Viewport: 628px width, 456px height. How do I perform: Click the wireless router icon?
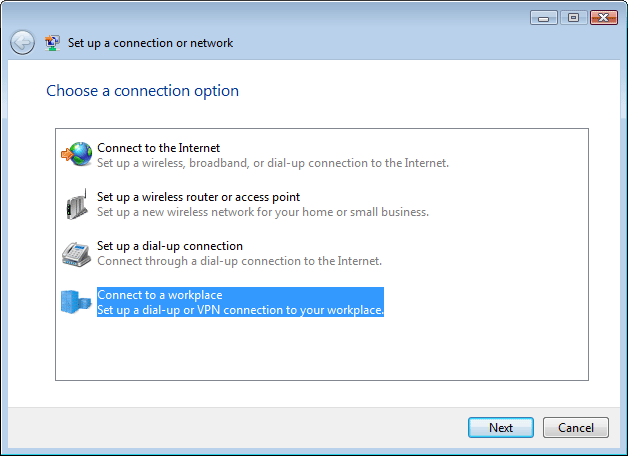pyautogui.click(x=76, y=204)
